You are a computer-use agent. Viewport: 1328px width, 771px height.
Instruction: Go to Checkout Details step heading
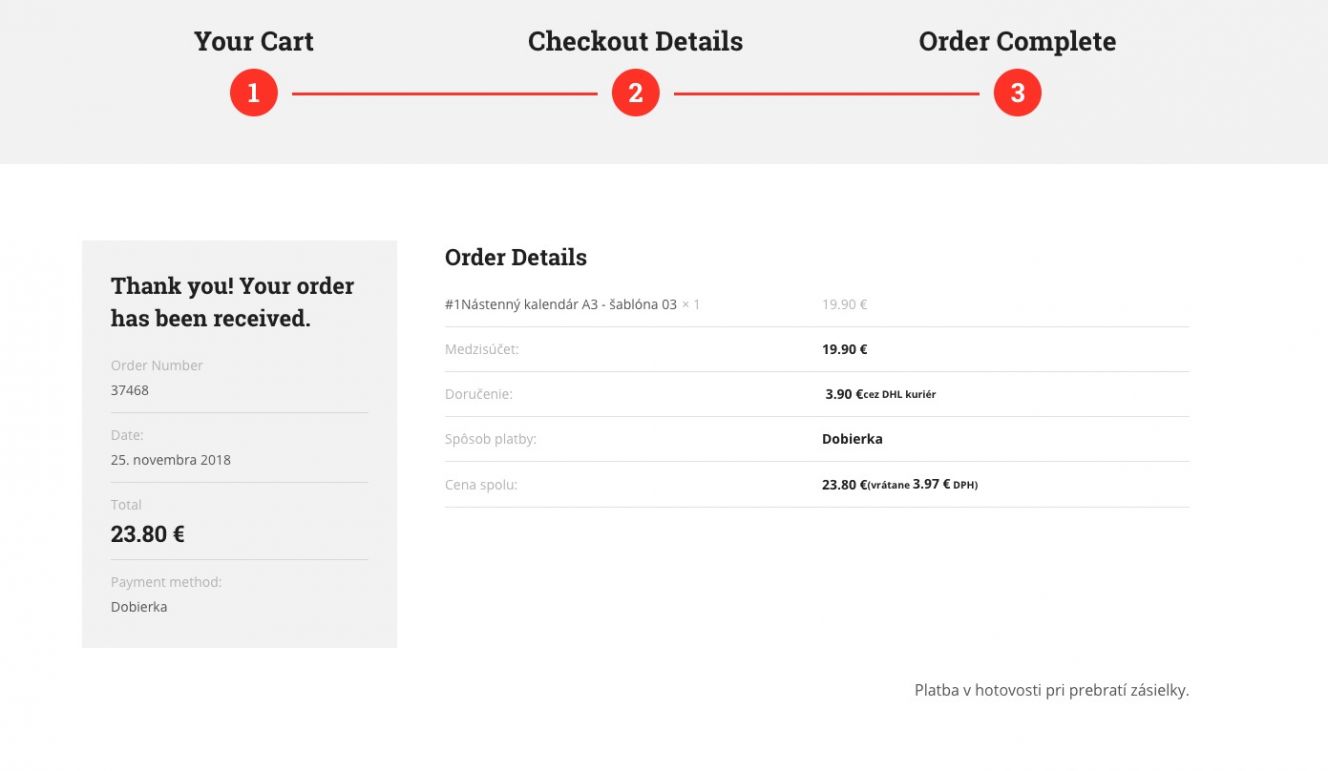tap(635, 41)
